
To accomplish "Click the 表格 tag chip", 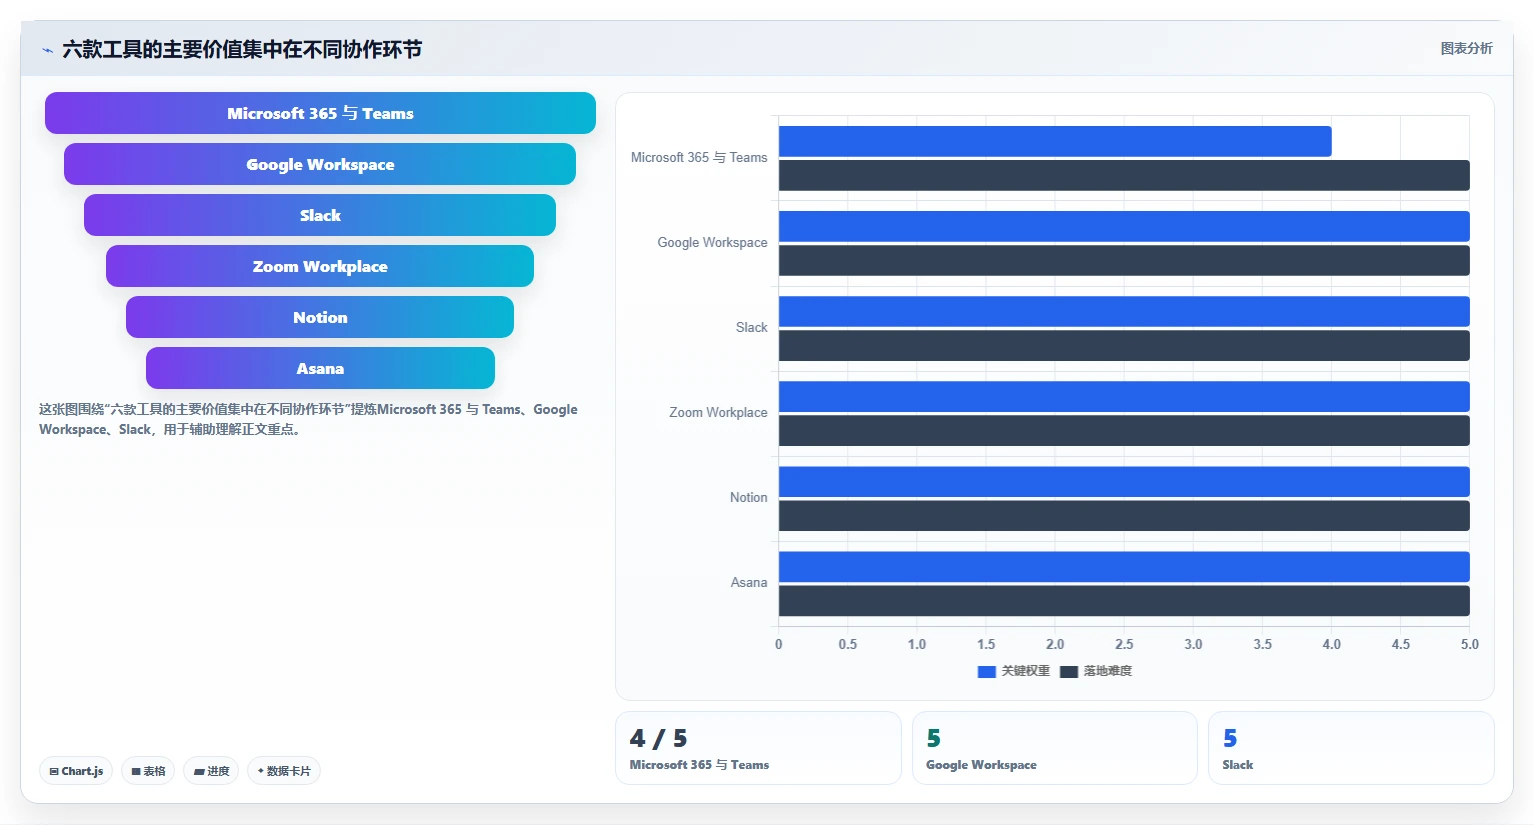I will 148,771.
